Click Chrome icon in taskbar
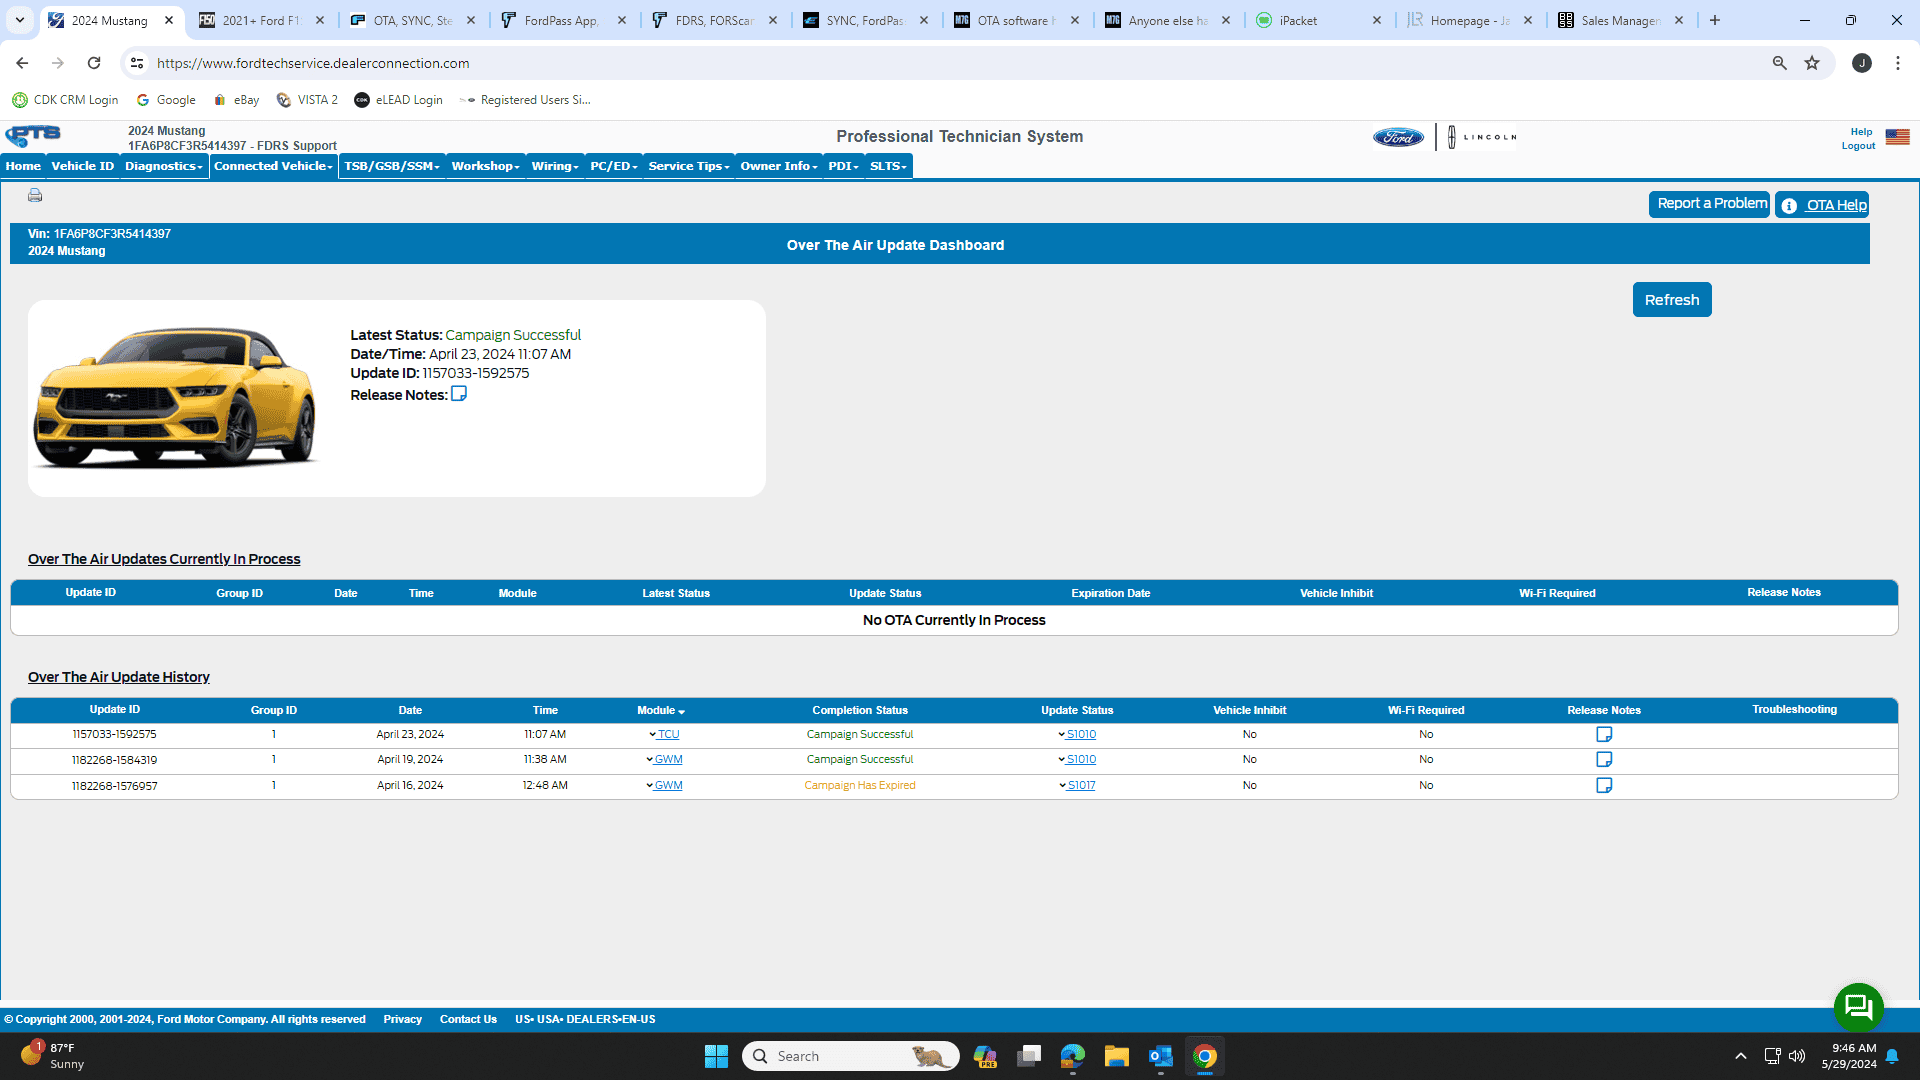Viewport: 1920px width, 1080px height. click(x=1205, y=1056)
